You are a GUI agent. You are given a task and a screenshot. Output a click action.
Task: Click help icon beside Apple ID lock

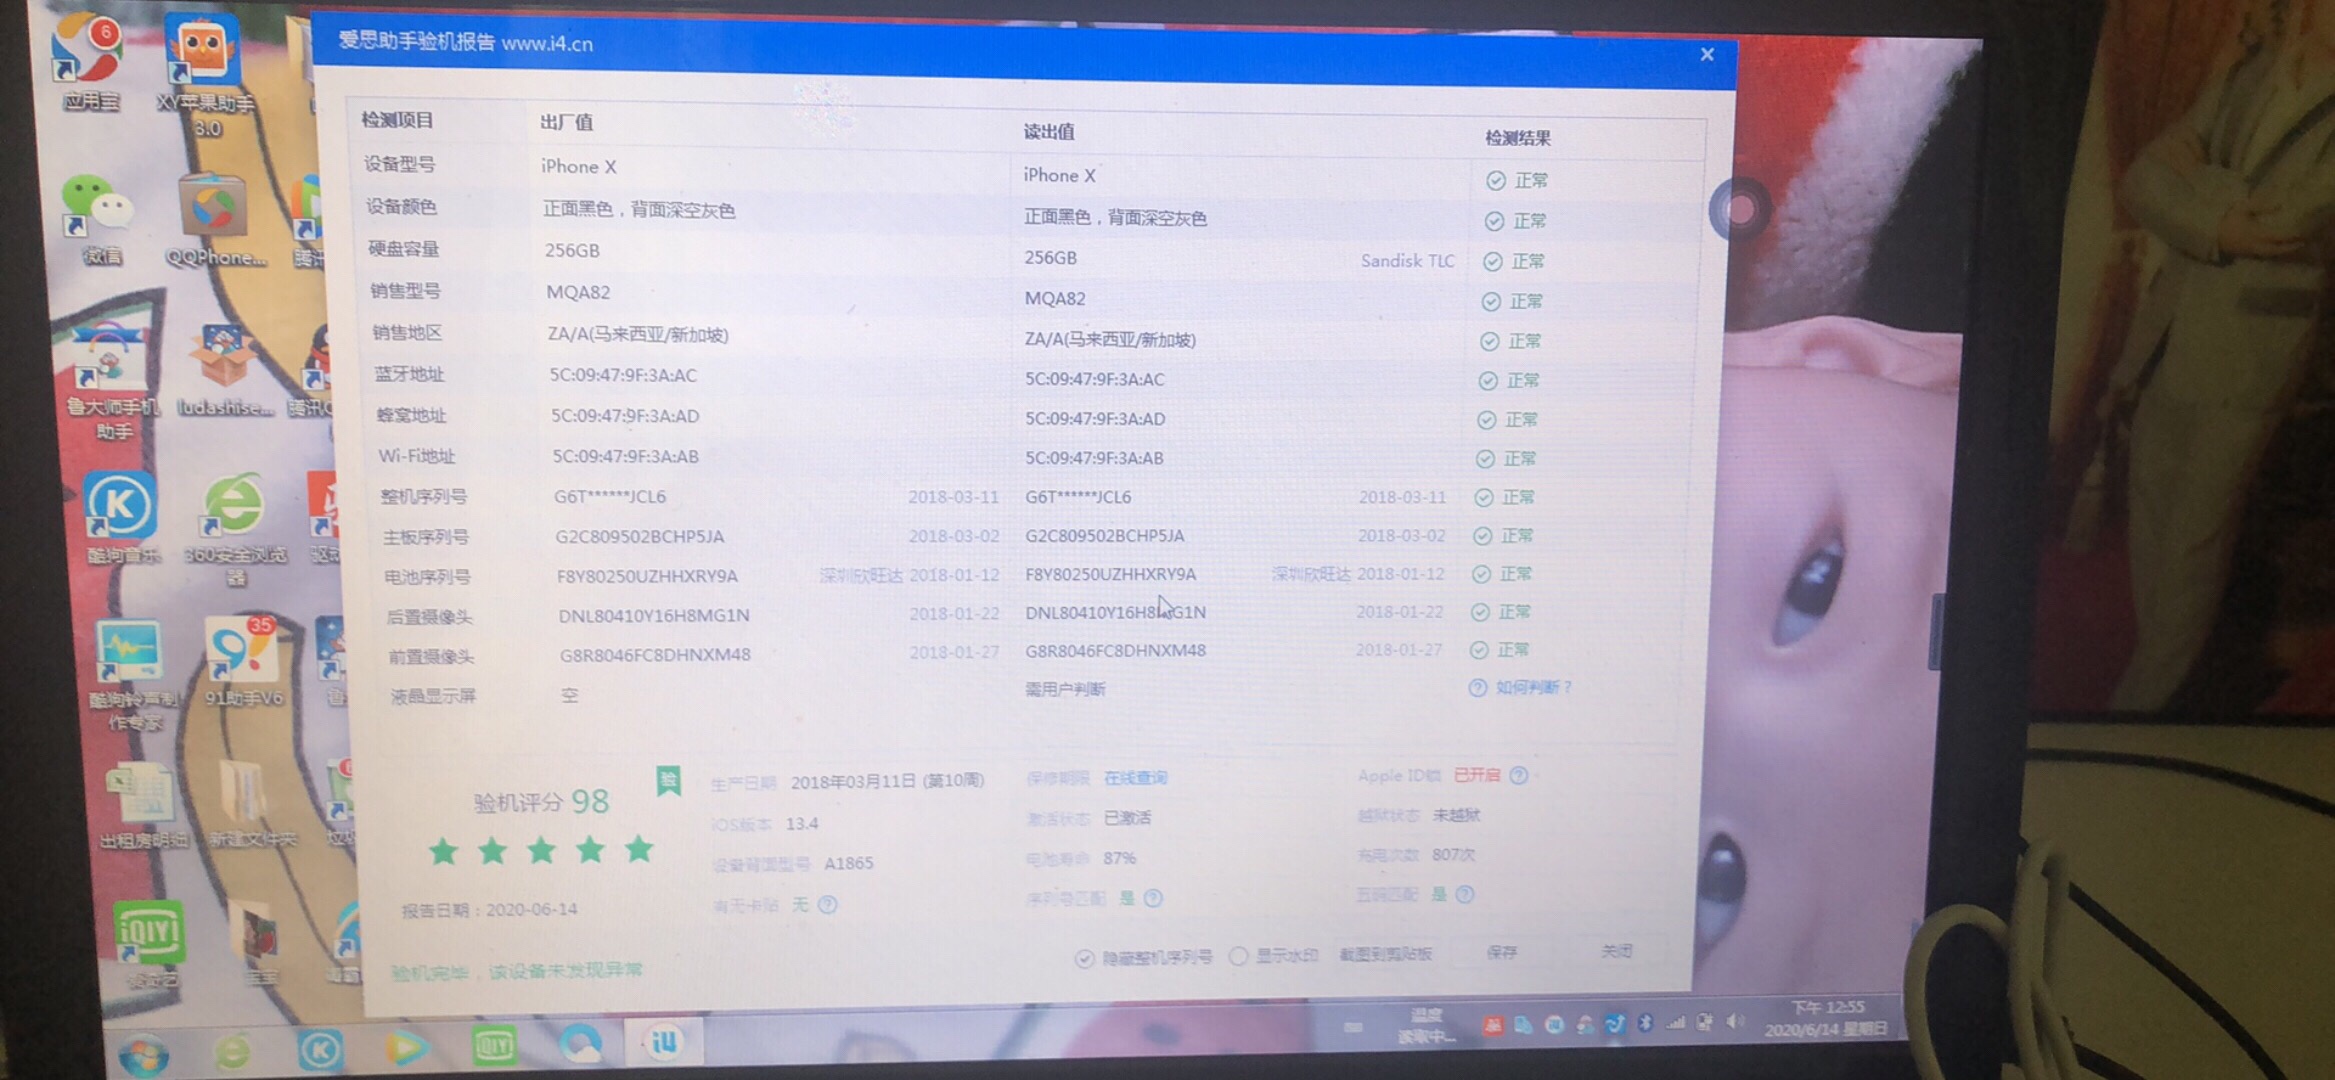tap(1518, 775)
